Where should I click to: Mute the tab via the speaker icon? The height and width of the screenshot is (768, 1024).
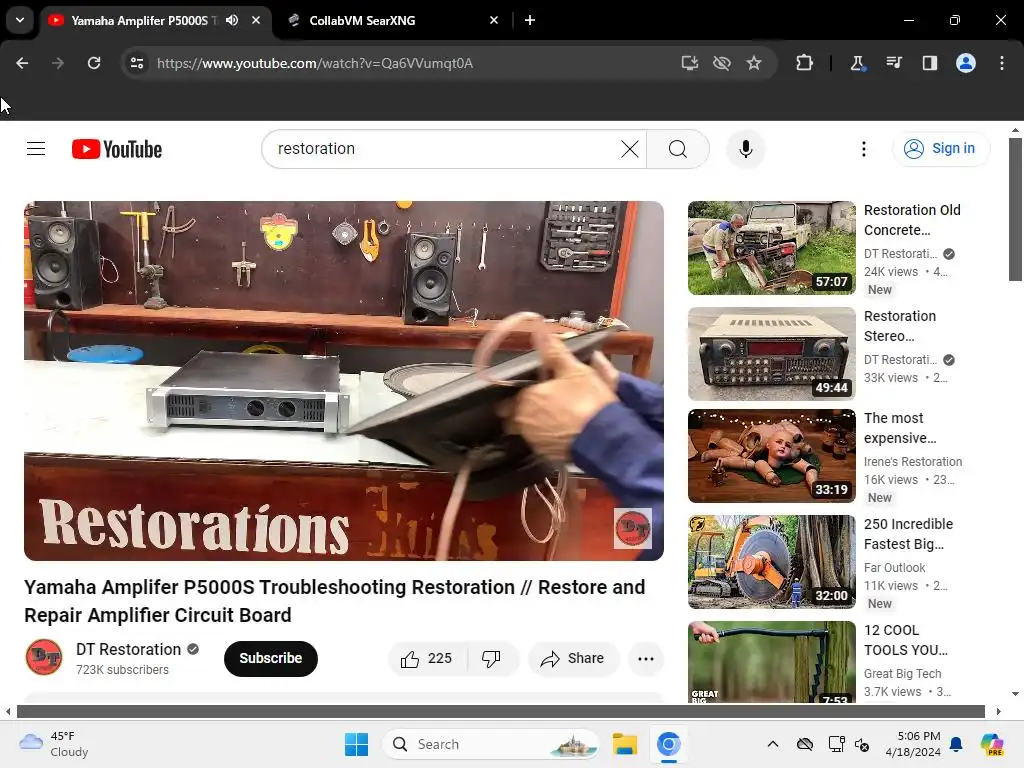pos(232,20)
